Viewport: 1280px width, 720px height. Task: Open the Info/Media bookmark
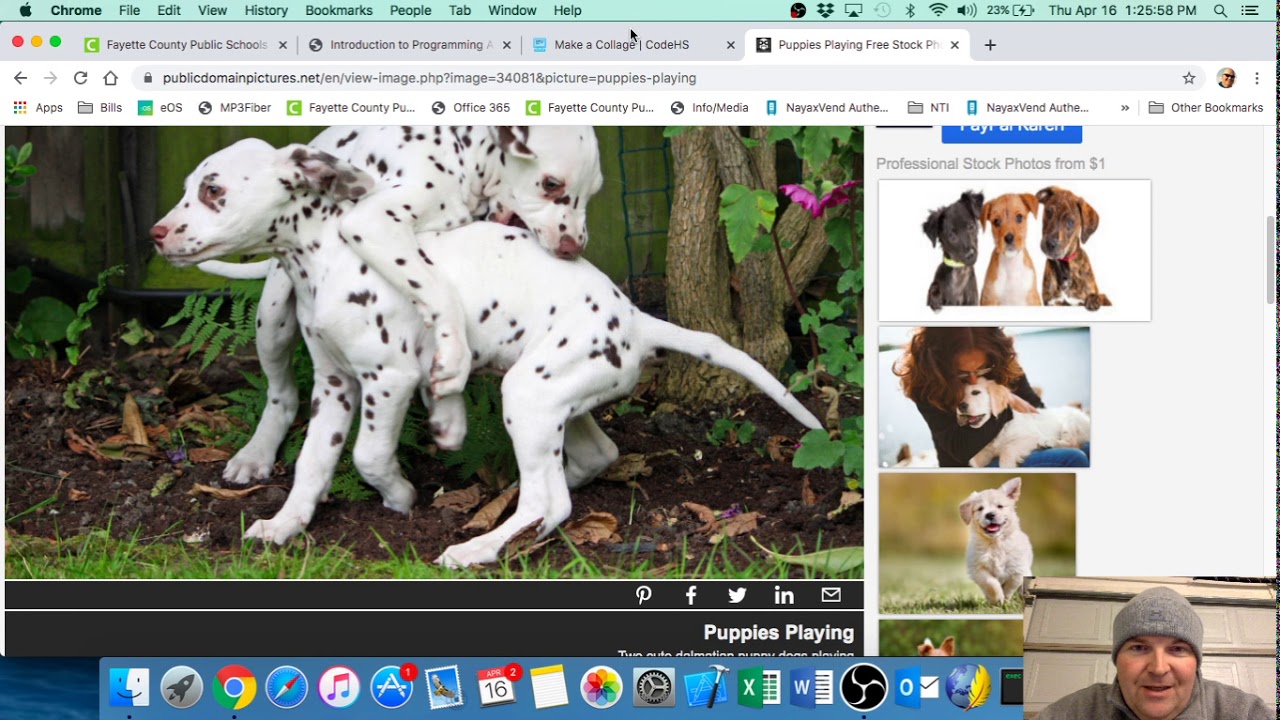point(709,108)
